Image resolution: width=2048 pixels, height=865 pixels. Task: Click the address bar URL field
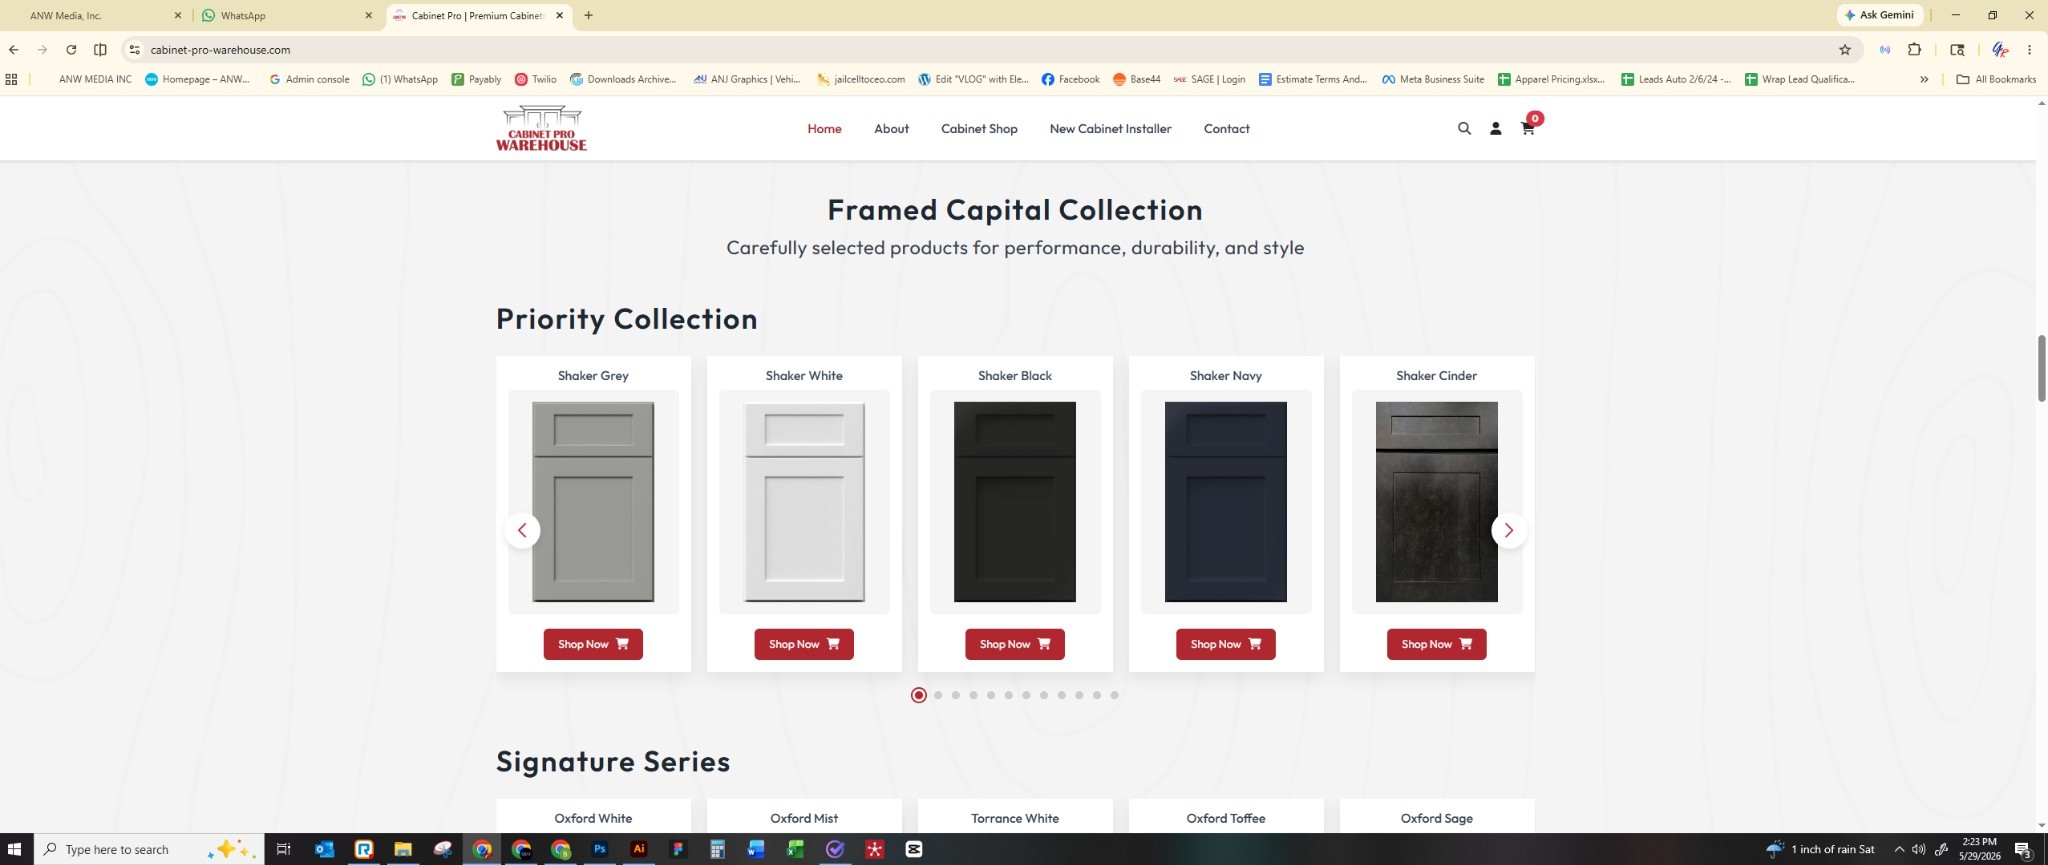990,49
